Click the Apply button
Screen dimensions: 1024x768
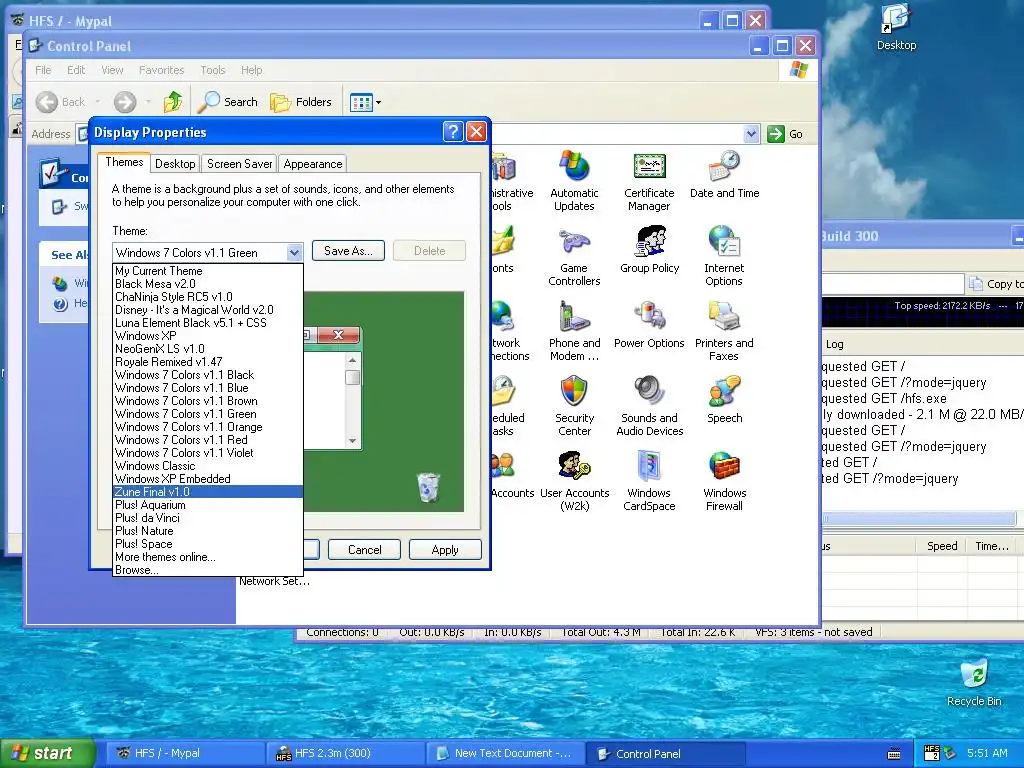click(445, 550)
